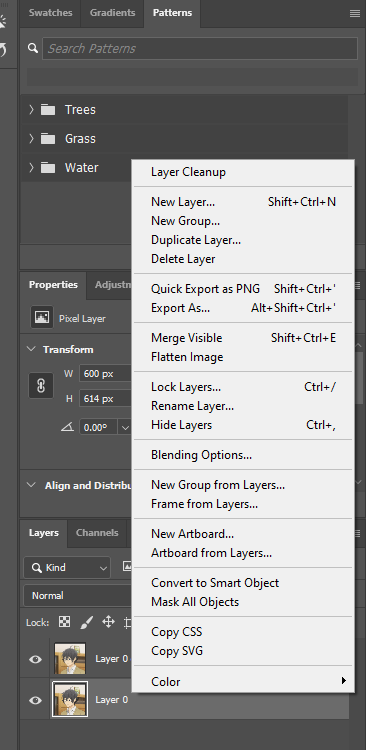
Task: Click the Pixel Layer icon in Properties
Action: (42, 318)
